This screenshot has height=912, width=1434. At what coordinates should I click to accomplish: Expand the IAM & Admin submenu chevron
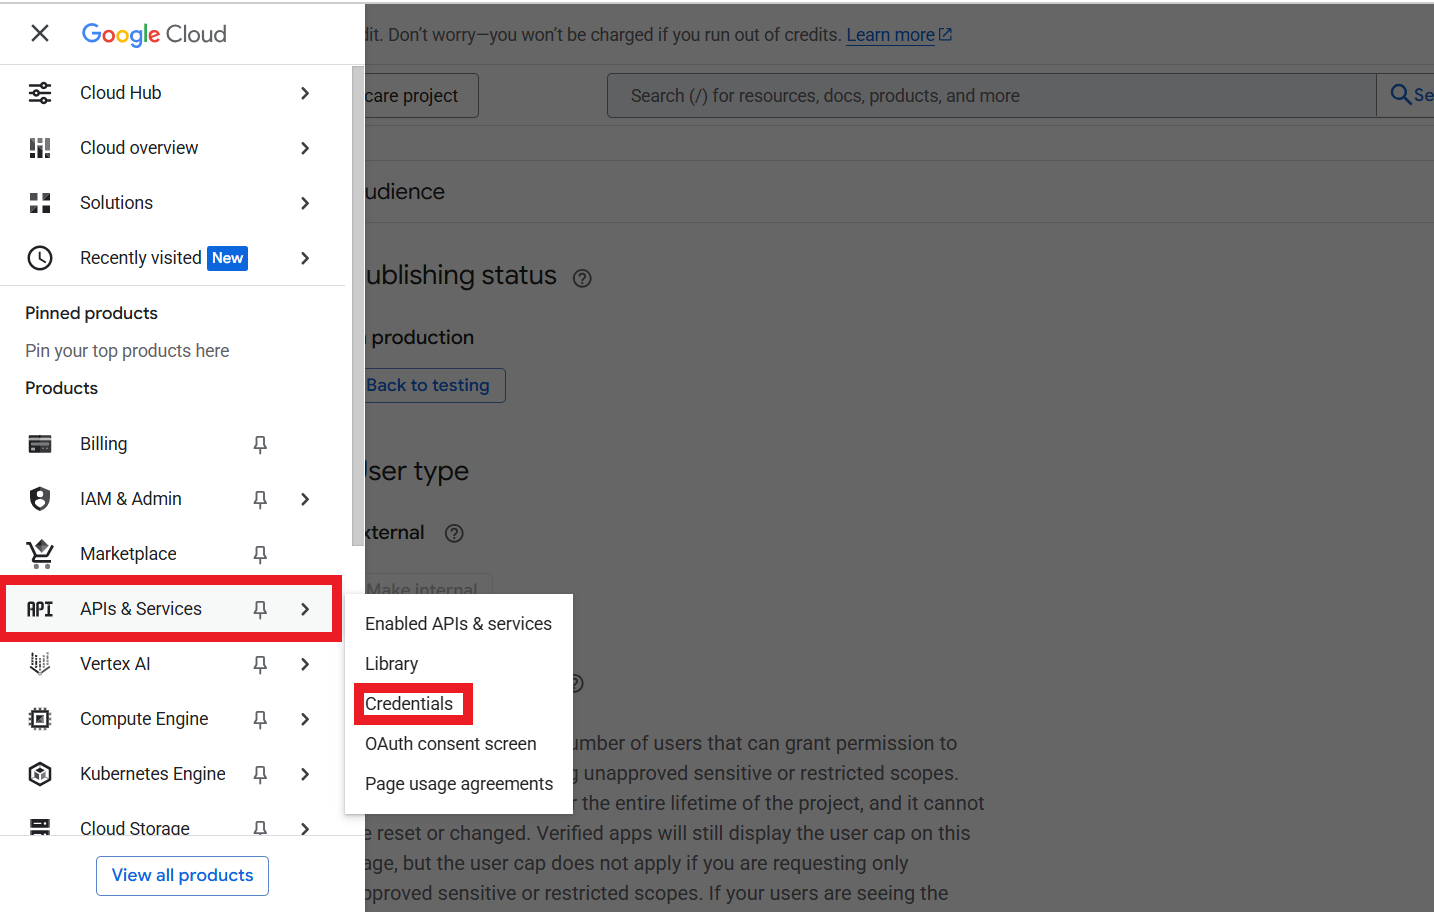pyautogui.click(x=305, y=499)
